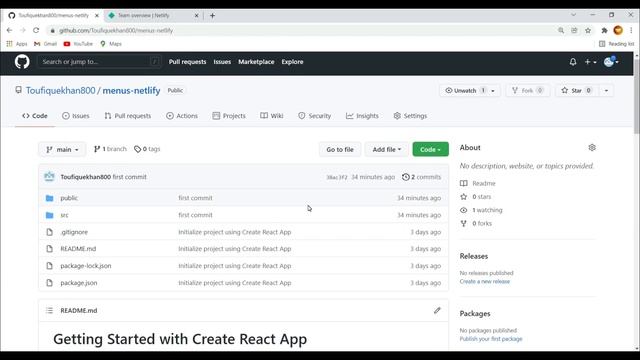Click the browser address bar URL
Viewport: 640px width, 360px height.
click(116, 30)
